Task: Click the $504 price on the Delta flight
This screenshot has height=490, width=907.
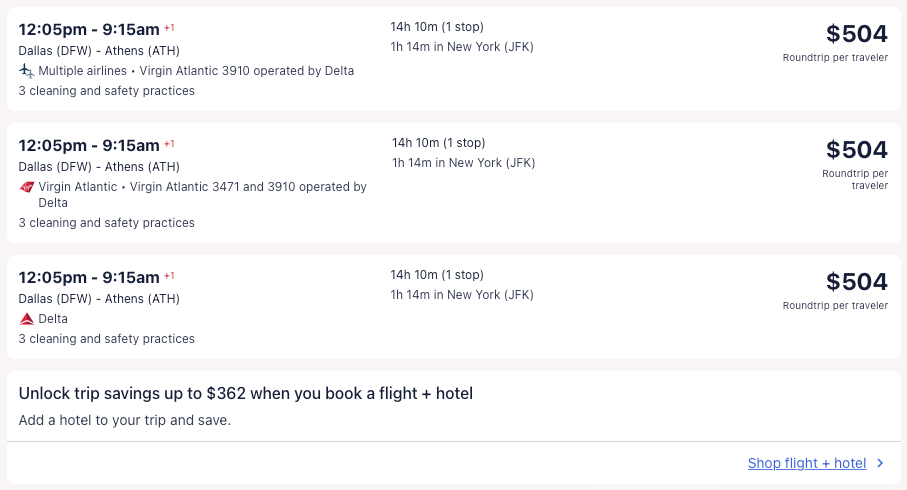Action: pyautogui.click(x=856, y=282)
